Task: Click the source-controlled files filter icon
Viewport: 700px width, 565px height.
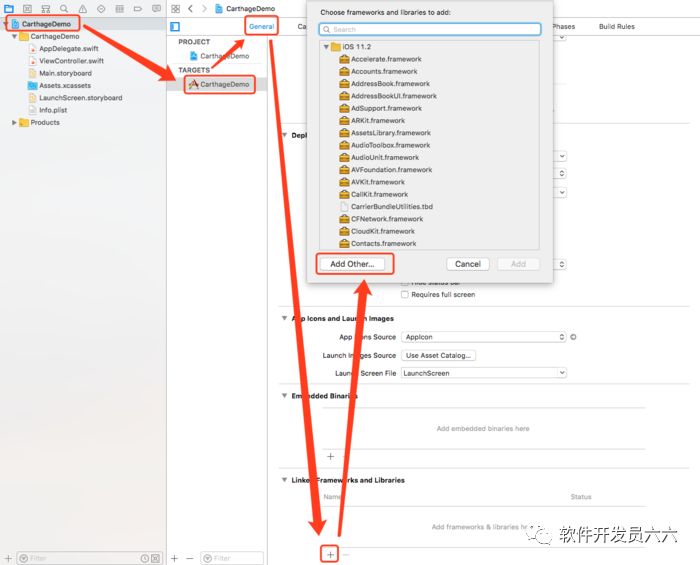Action: click(x=155, y=558)
